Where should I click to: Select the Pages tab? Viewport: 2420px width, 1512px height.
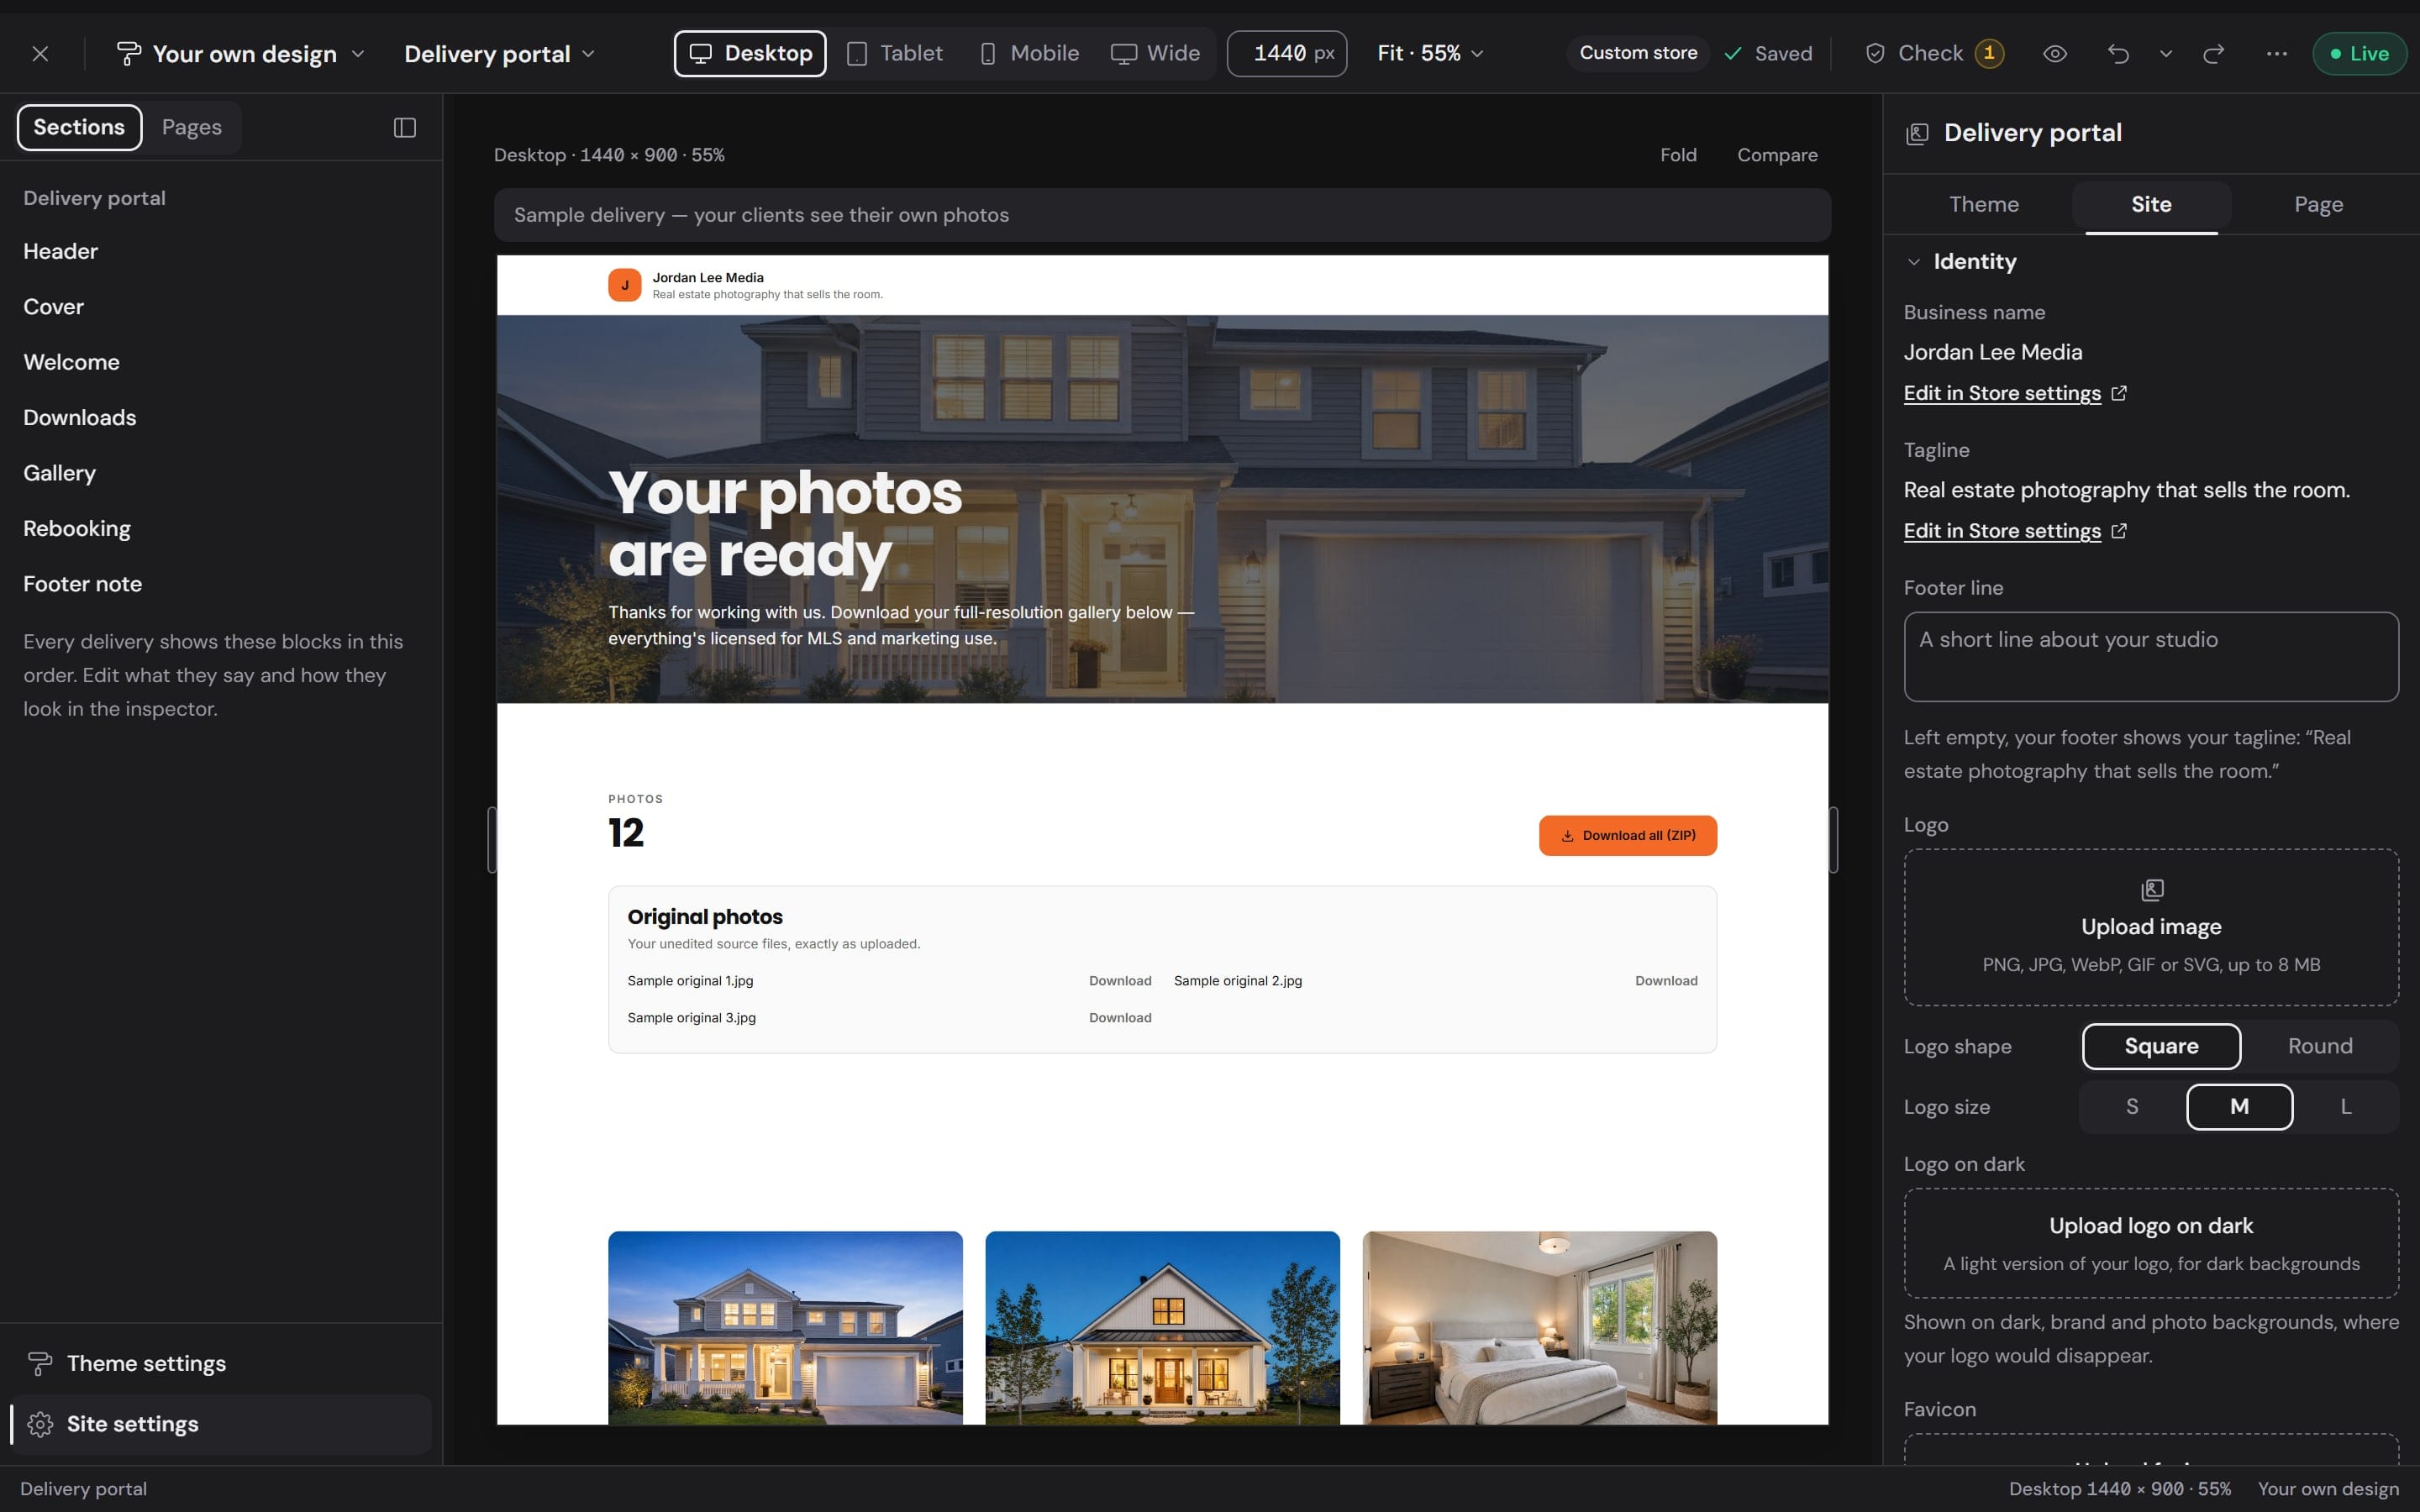tap(192, 127)
